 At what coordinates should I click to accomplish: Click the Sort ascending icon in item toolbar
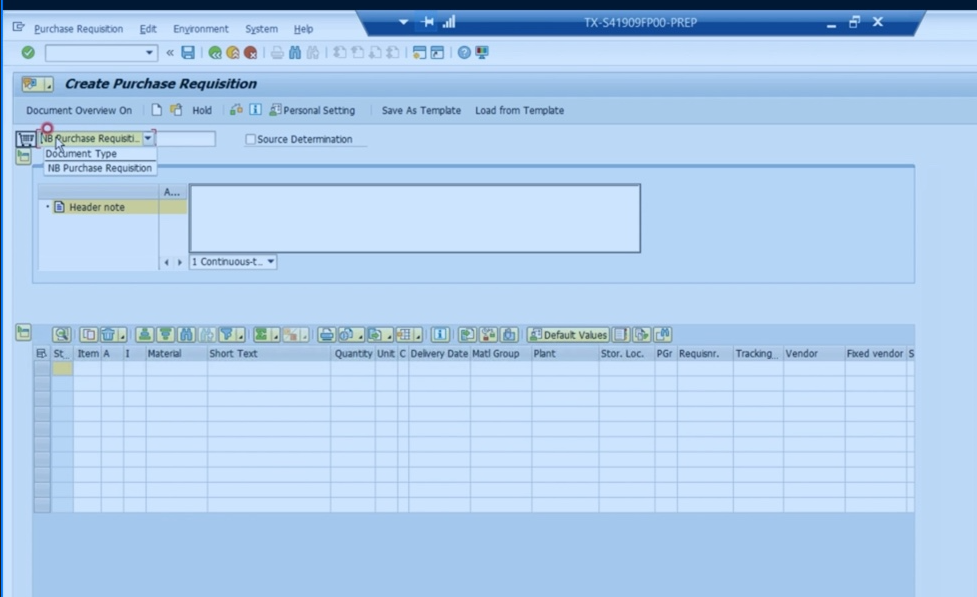(x=145, y=335)
